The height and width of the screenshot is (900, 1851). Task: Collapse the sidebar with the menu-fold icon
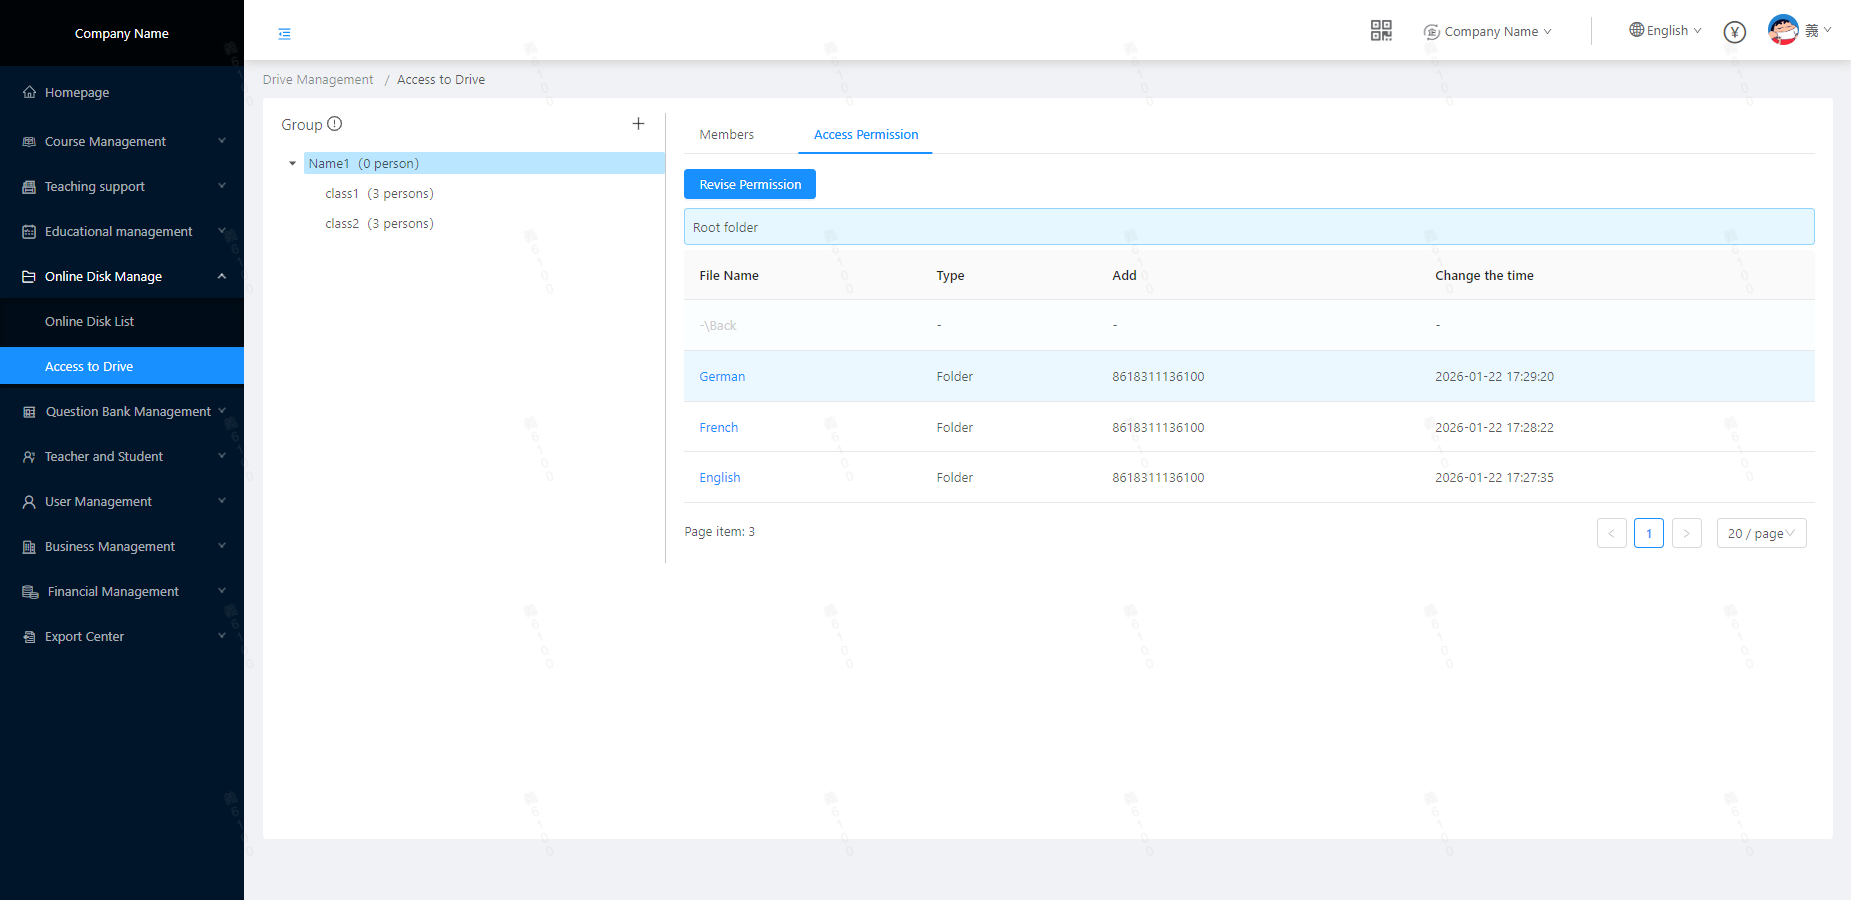click(285, 34)
